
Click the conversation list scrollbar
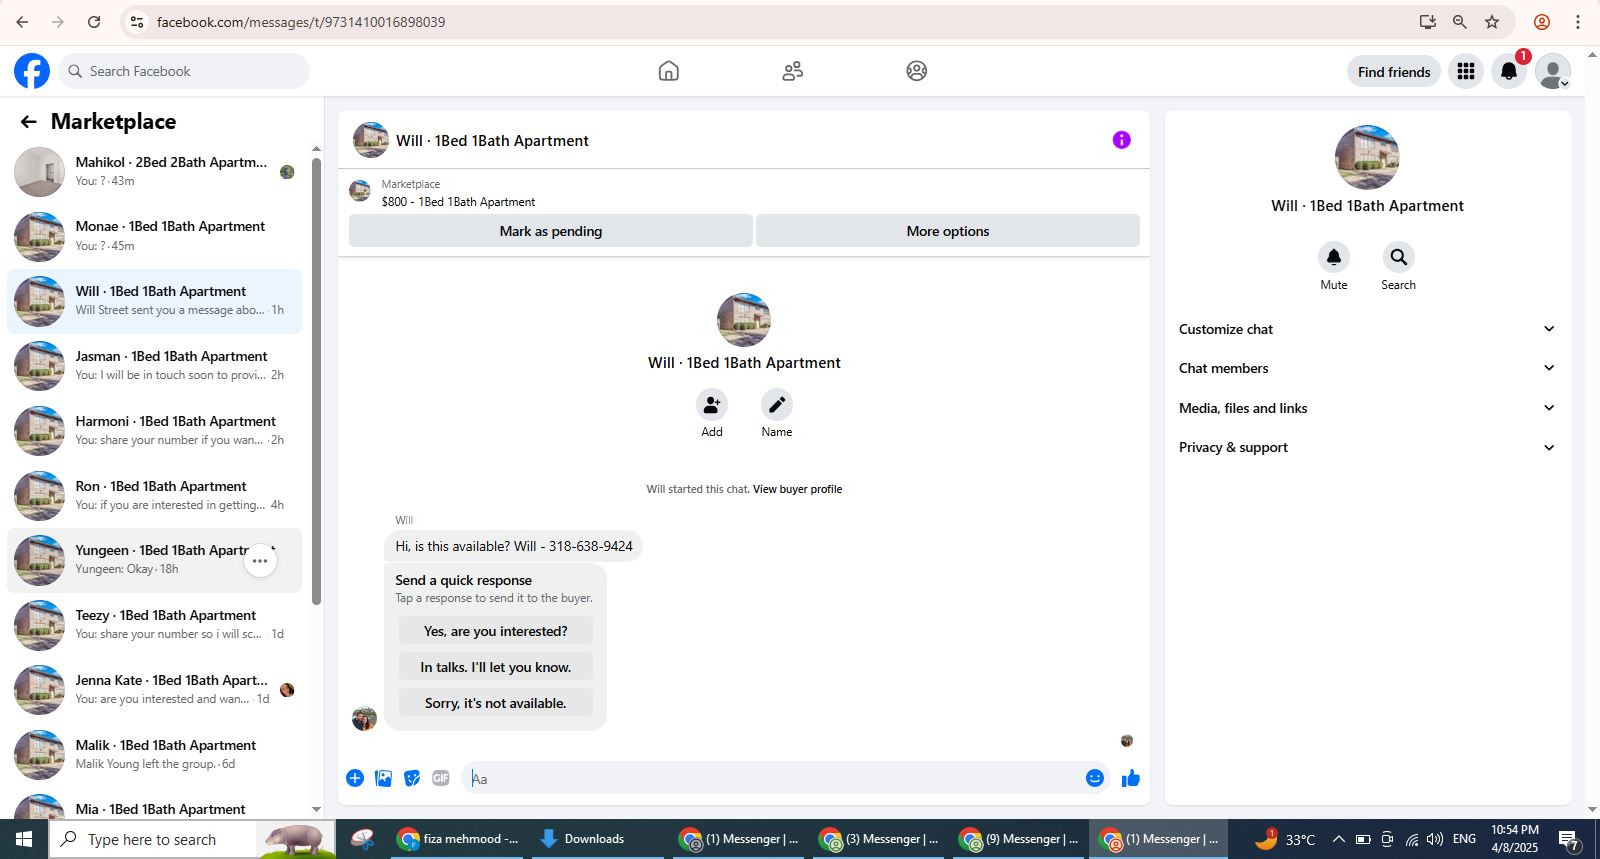tap(317, 380)
